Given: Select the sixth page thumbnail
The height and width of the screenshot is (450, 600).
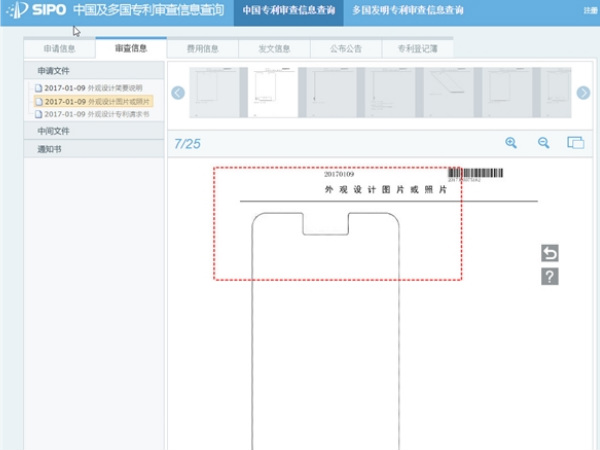Looking at the screenshot, I should coord(507,92).
